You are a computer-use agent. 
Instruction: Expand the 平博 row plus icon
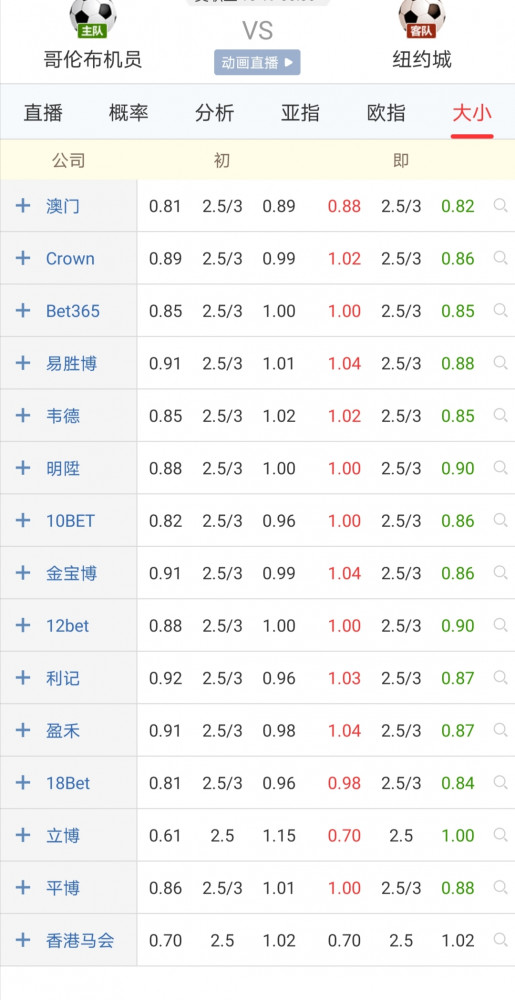point(23,887)
